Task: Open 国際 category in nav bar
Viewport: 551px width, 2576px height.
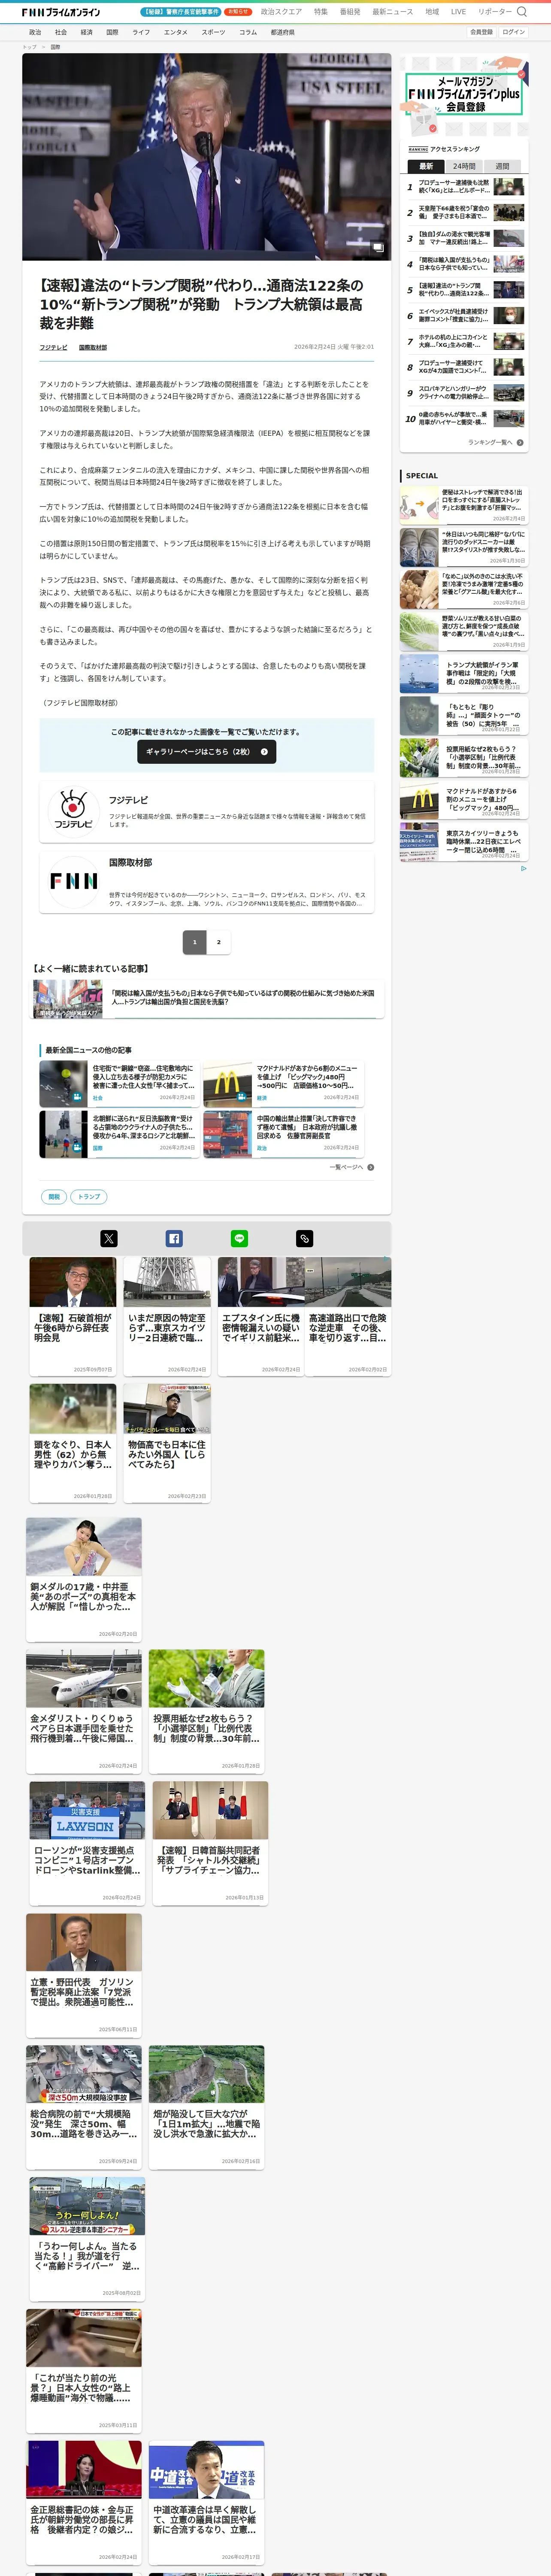Action: 112,32
